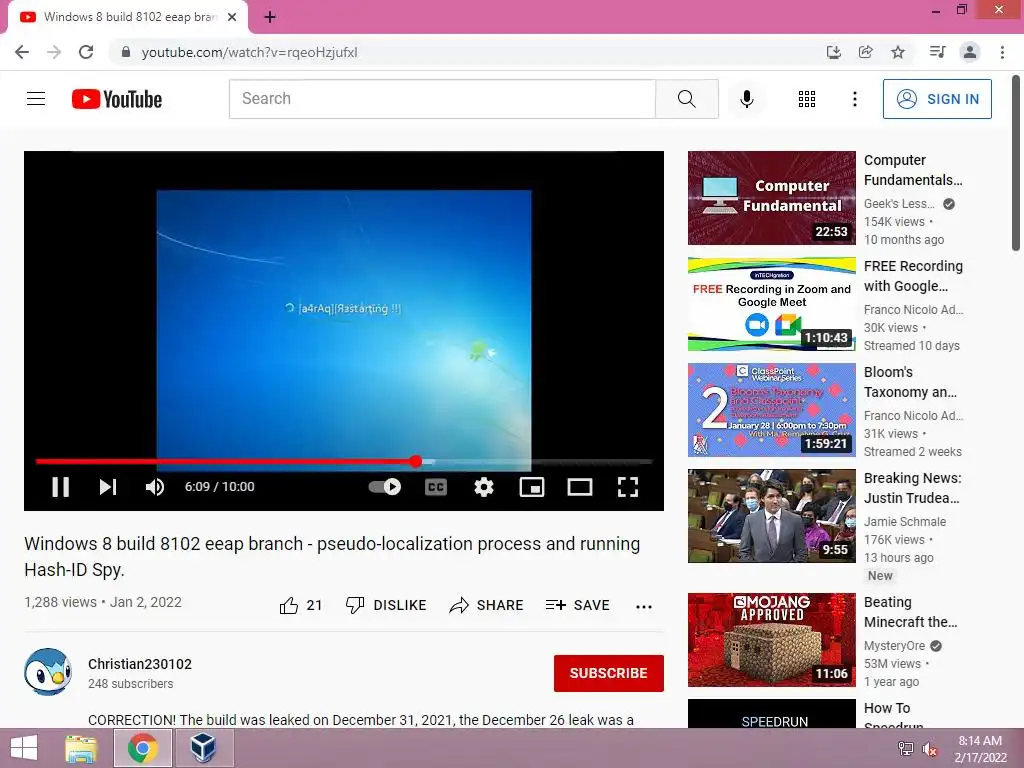Open File Explorer from taskbar
Viewport: 1024px width, 768px height.
(82, 748)
